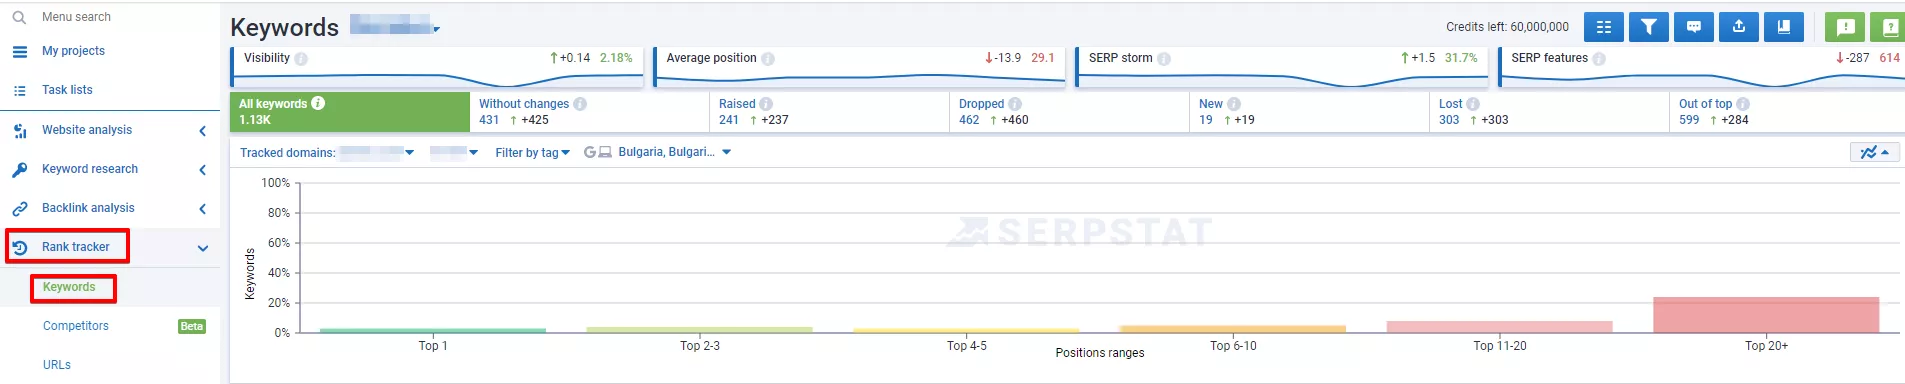Select the All keywords filter tab
The width and height of the screenshot is (1905, 384).
click(350, 112)
